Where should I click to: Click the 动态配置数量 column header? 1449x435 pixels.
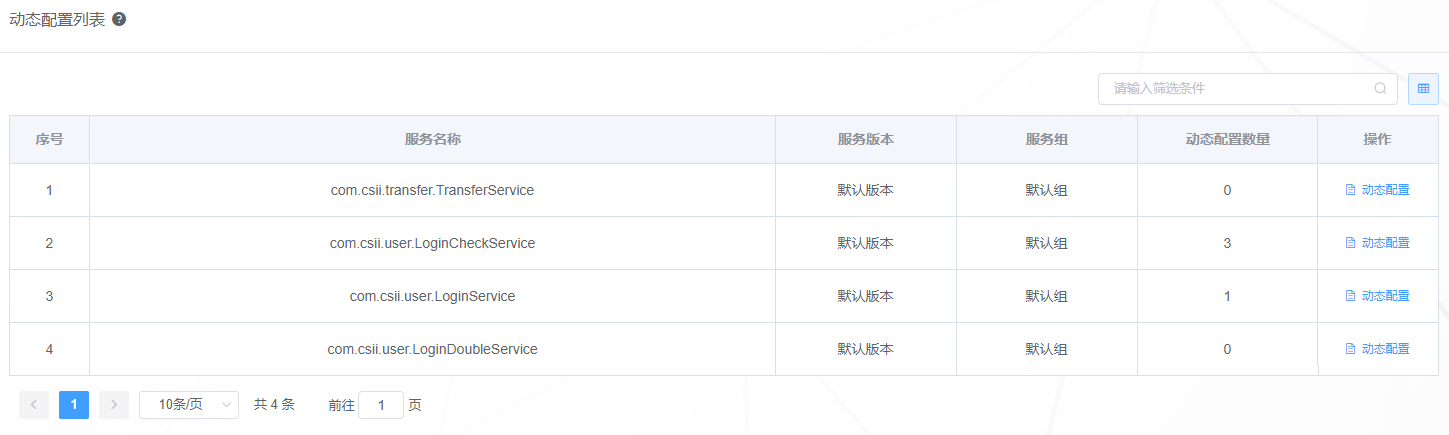coord(1227,139)
